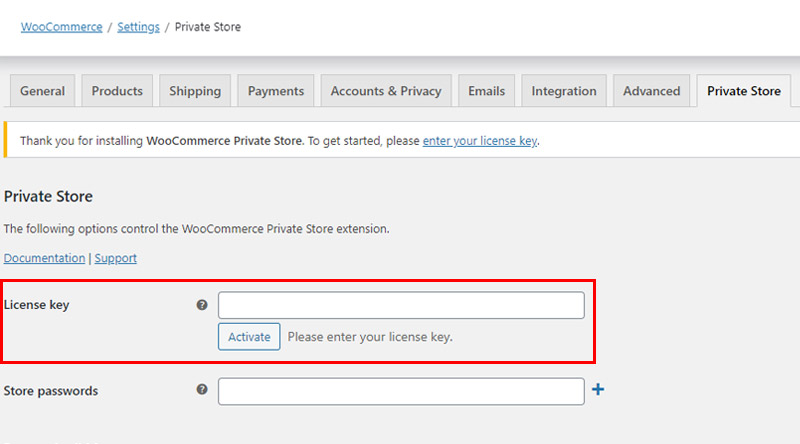The height and width of the screenshot is (444, 800).
Task: Go to Accounts & Privacy tab
Action: pos(386,91)
